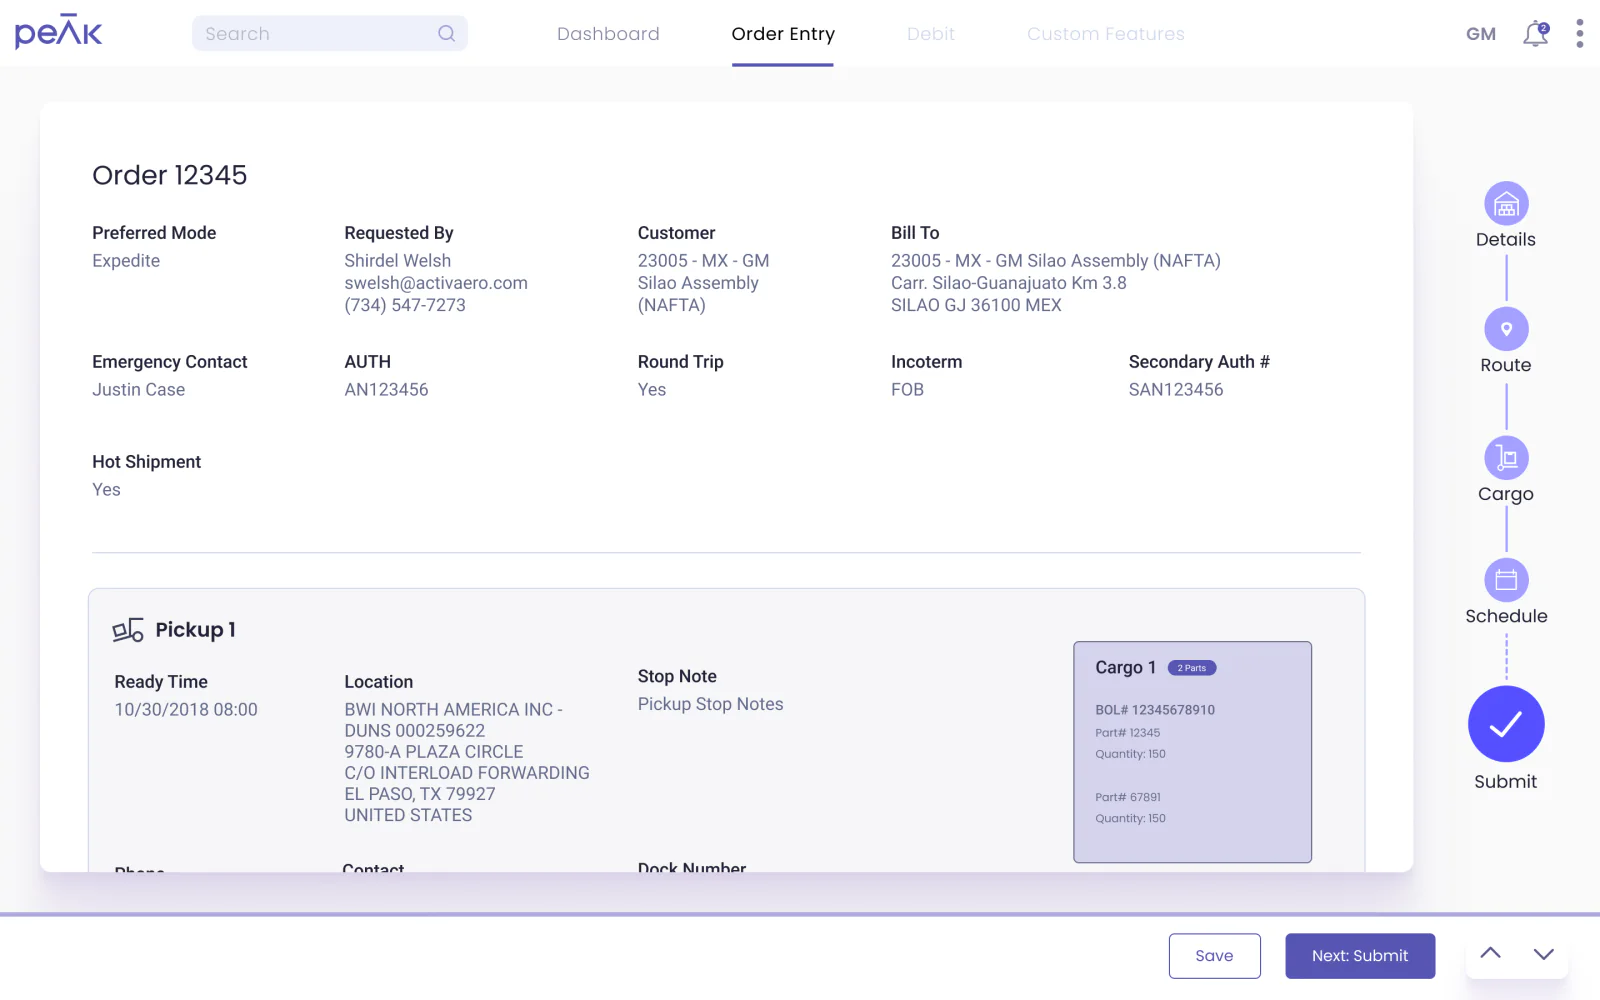Click the Submit checkmark circle
The image size is (1600, 1000).
[x=1506, y=724]
